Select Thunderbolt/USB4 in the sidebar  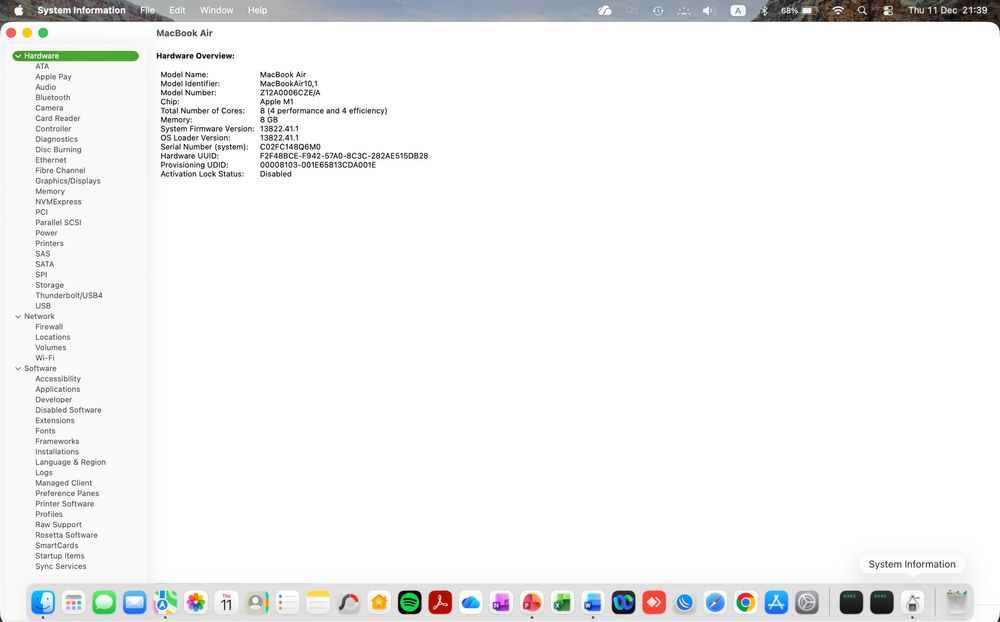pyautogui.click(x=69, y=295)
